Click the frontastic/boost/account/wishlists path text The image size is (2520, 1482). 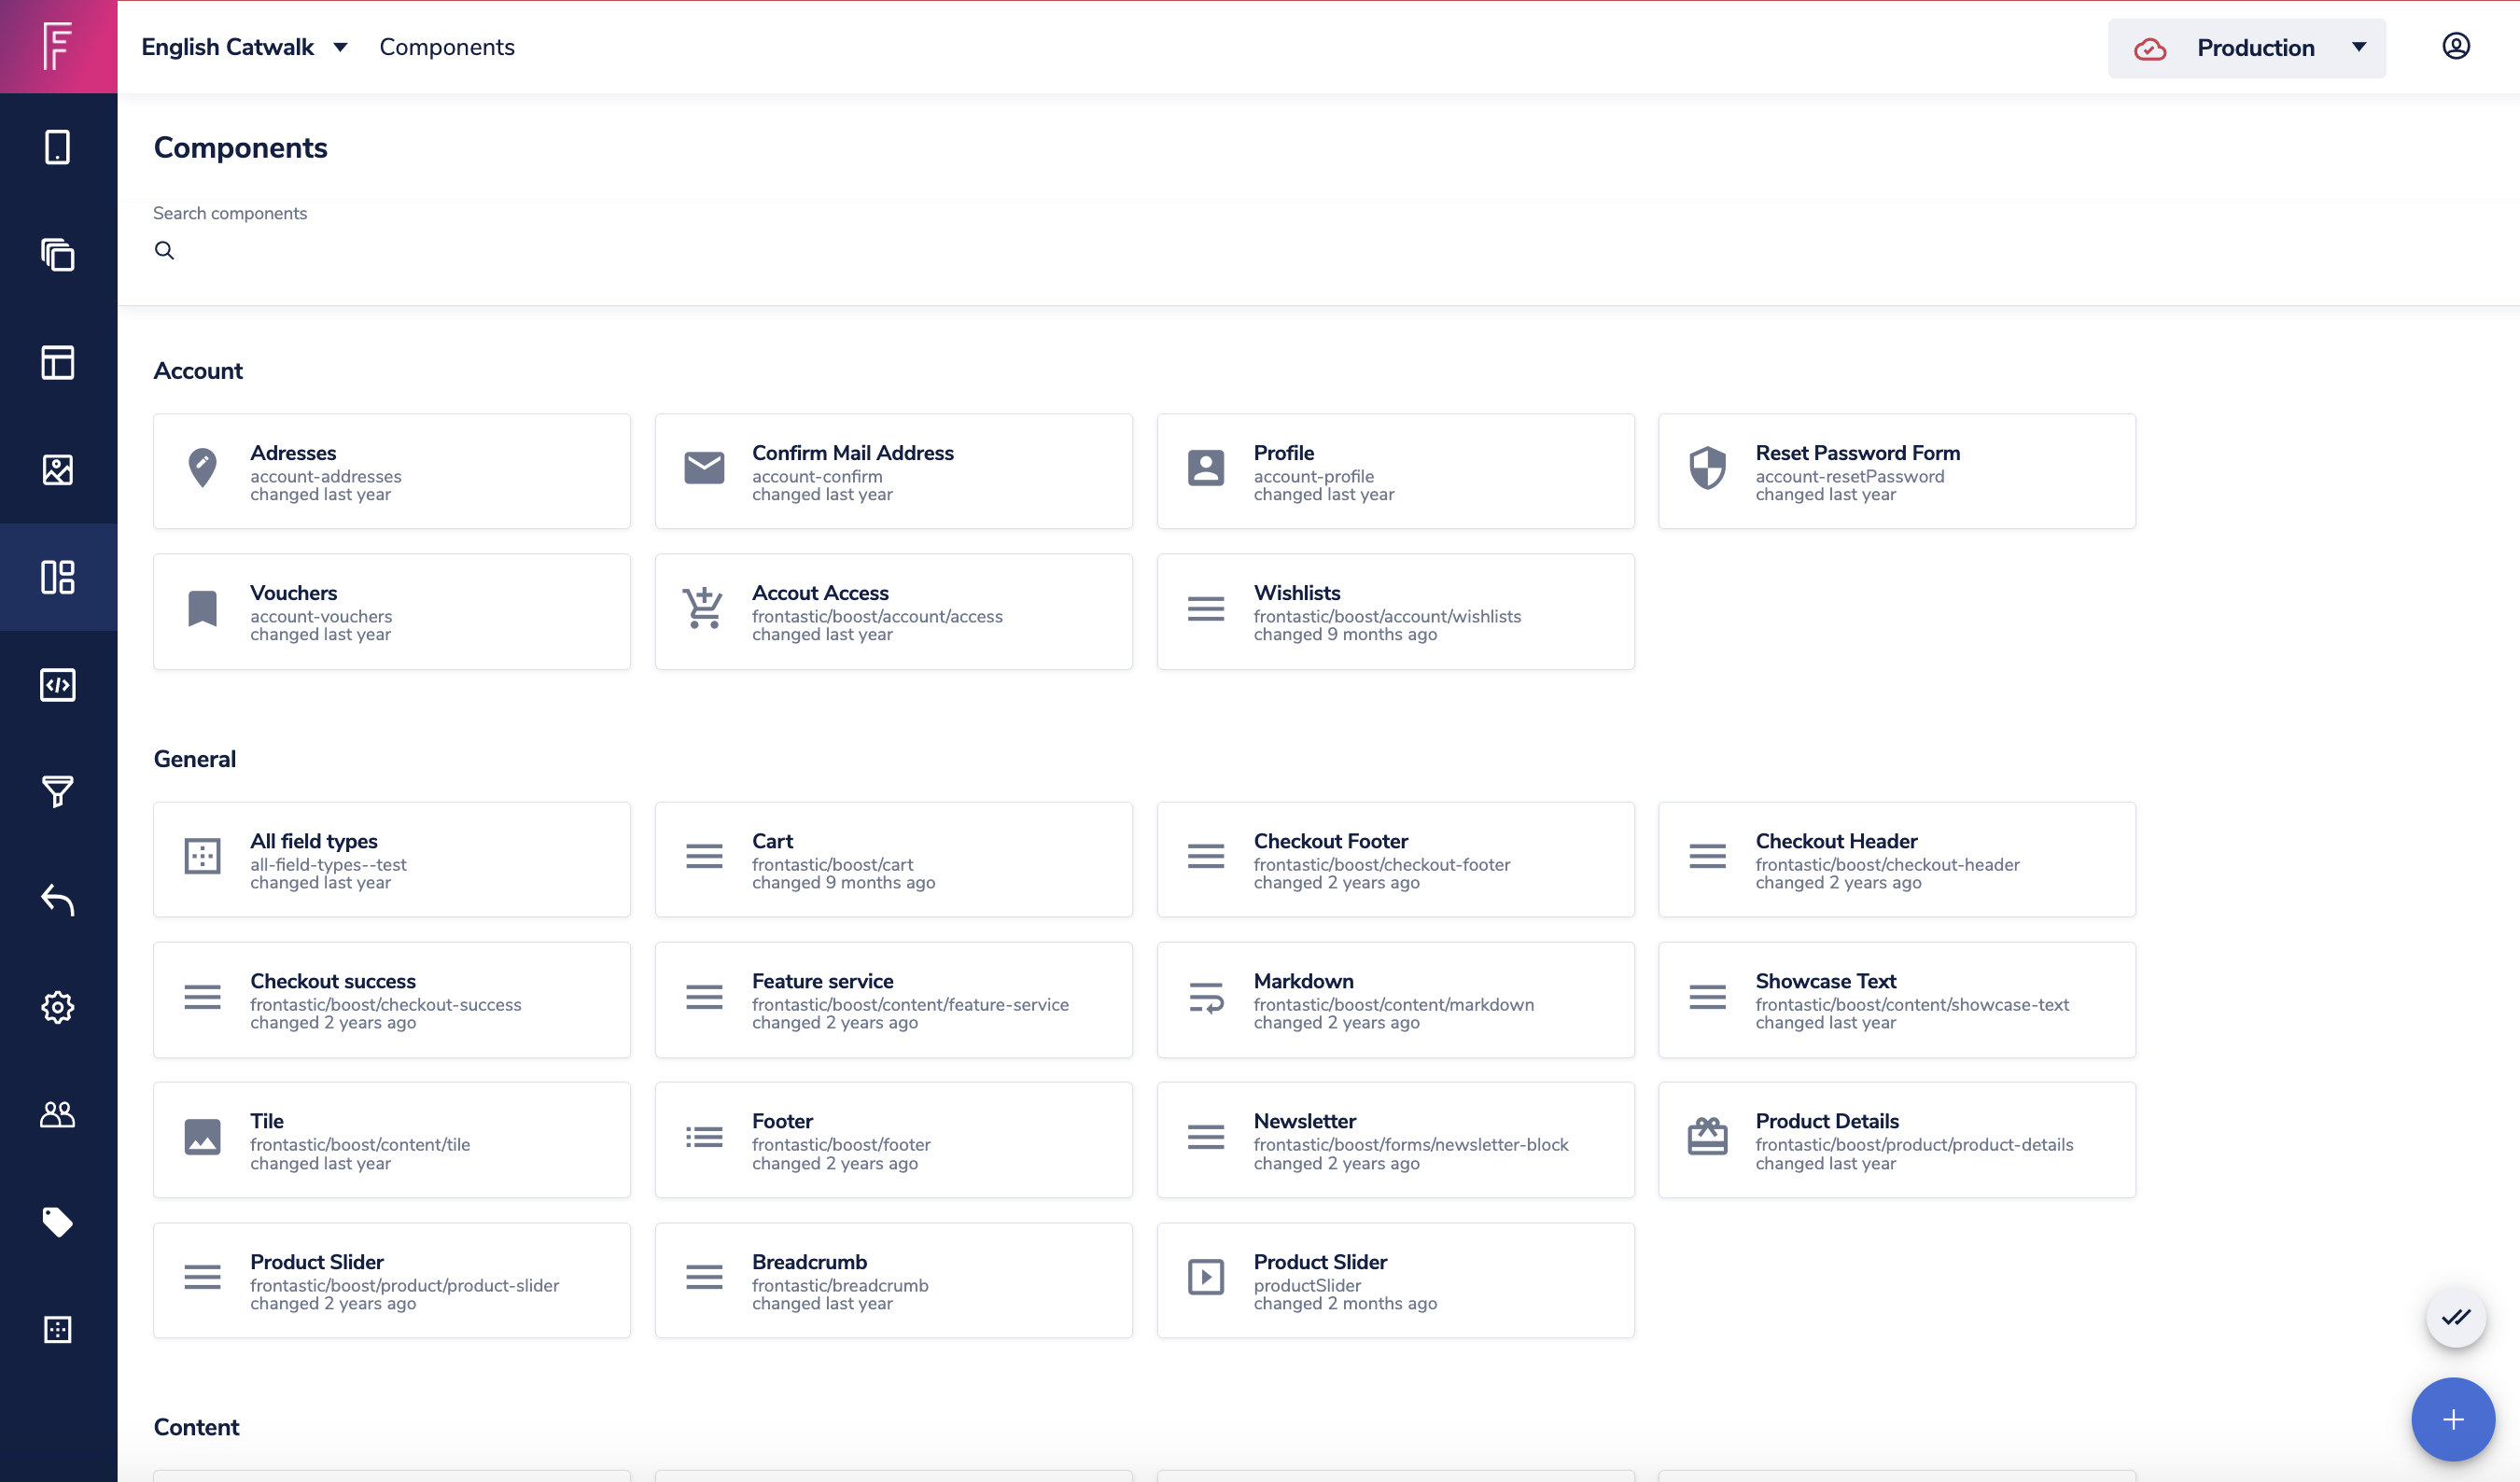1387,617
